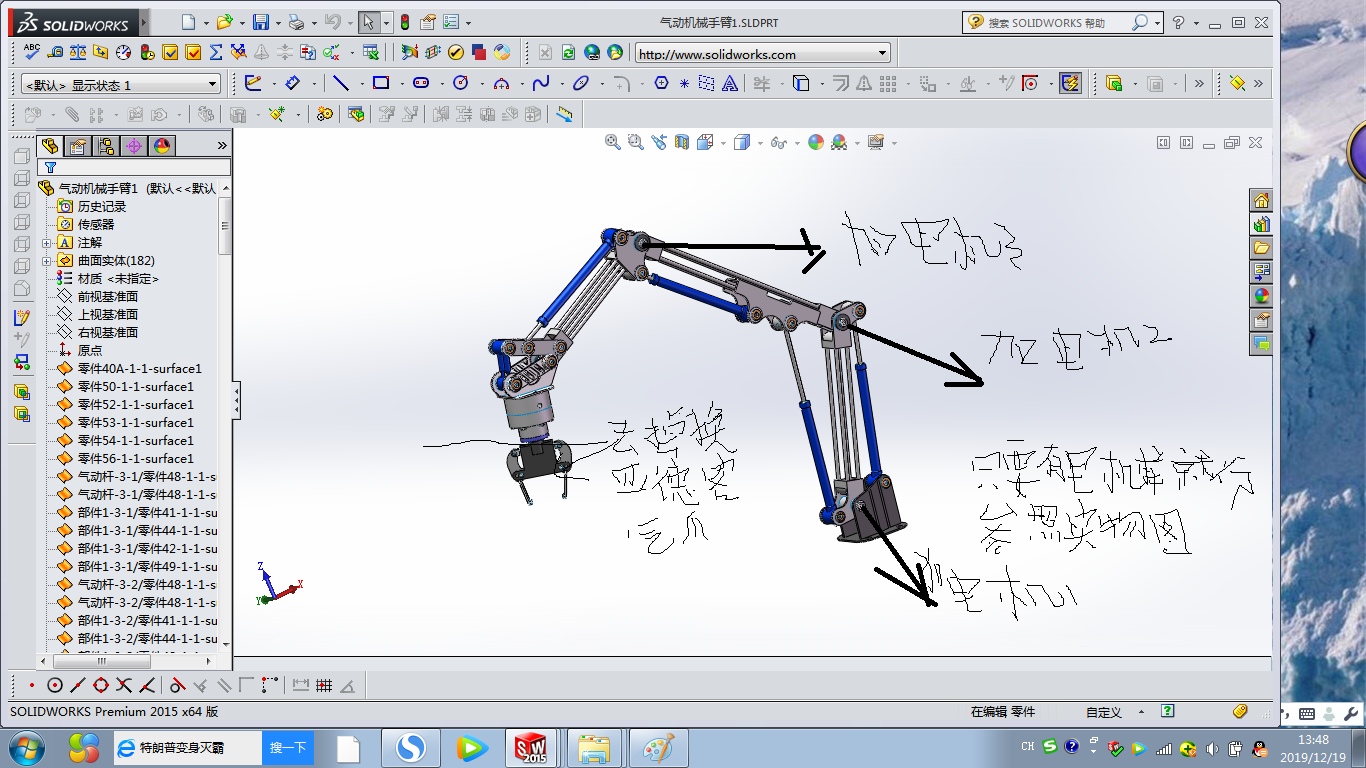Select the Polygon sketch tool

coord(661,84)
